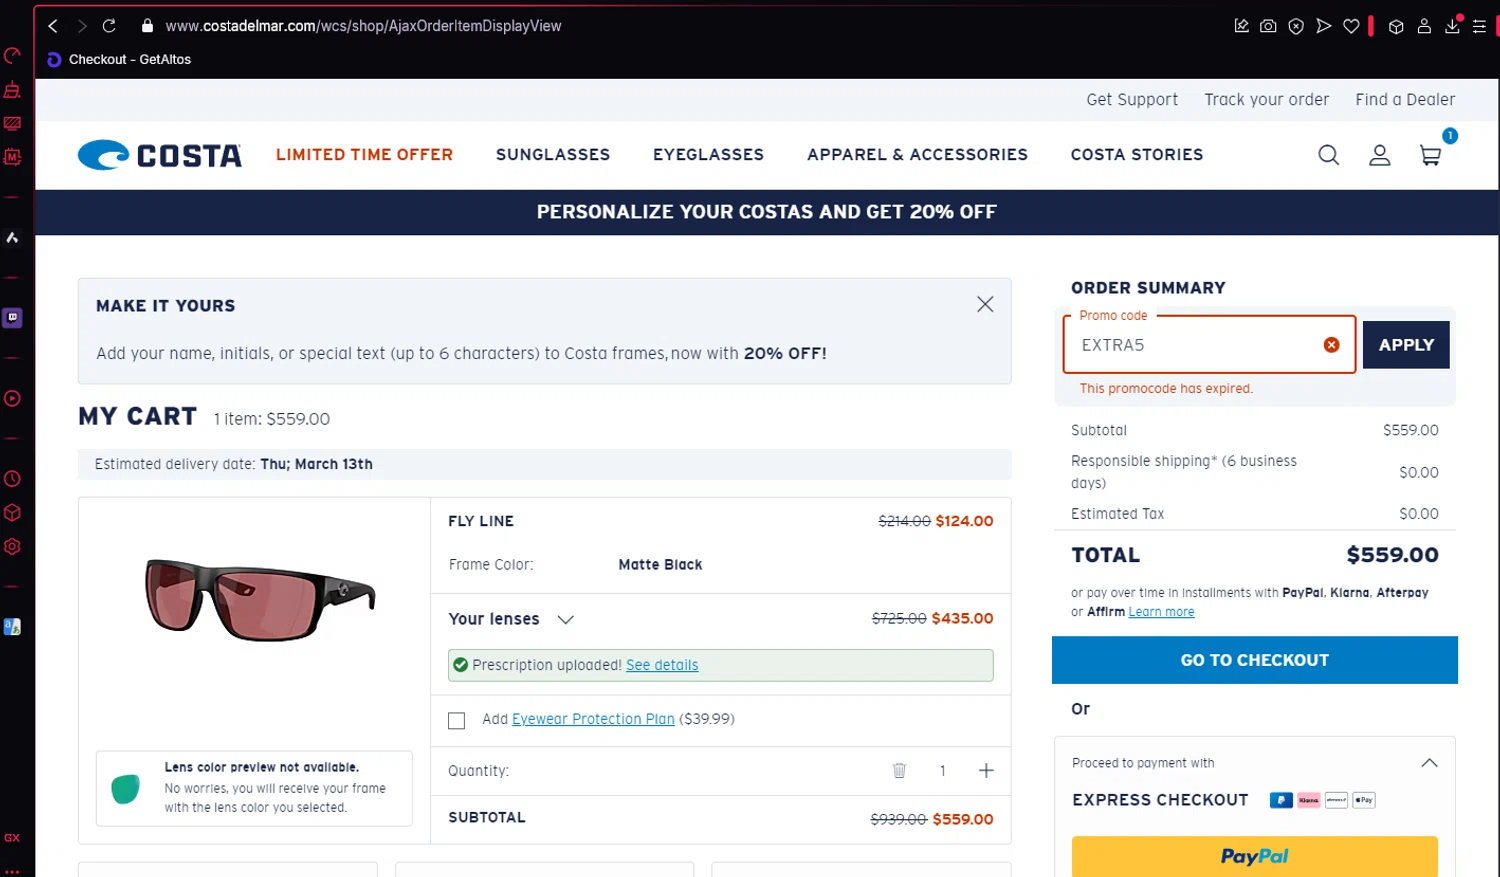Open the Eyeglasses menu
This screenshot has height=877, width=1500.
click(x=708, y=155)
